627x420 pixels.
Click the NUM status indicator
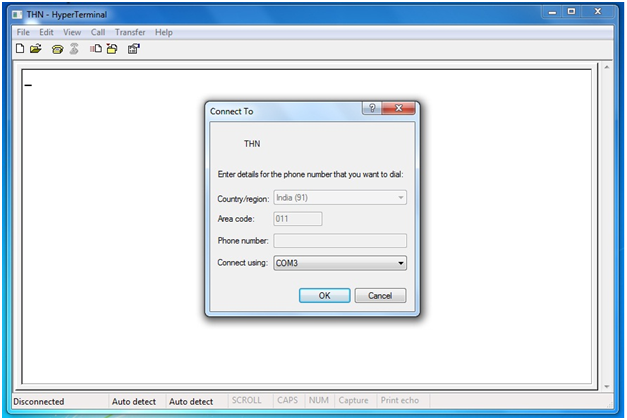319,400
